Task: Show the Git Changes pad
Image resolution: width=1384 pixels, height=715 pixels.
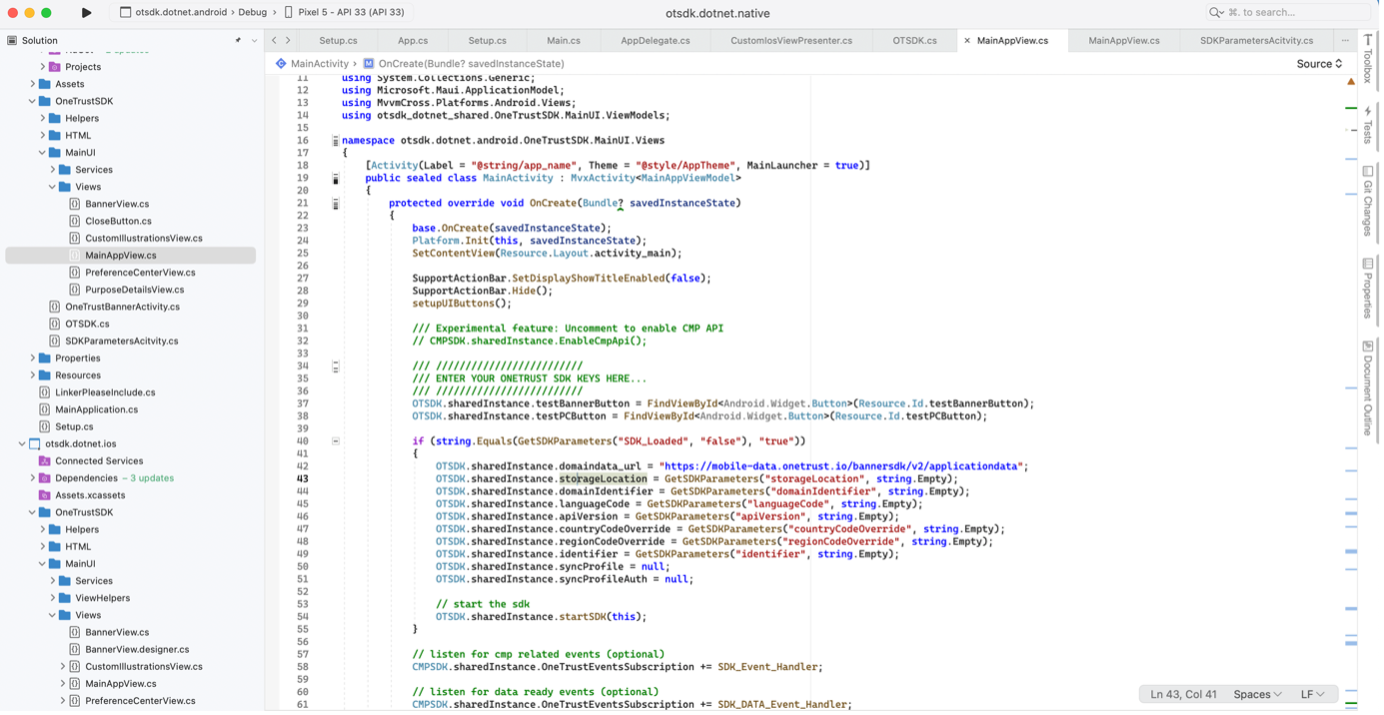Action: 1368,201
